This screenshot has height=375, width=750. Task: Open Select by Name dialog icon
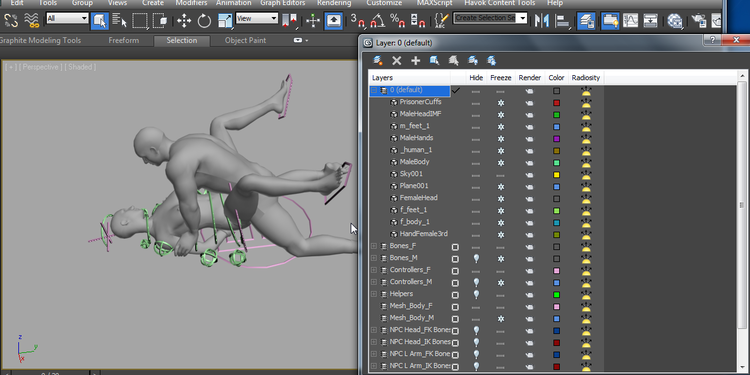120,21
